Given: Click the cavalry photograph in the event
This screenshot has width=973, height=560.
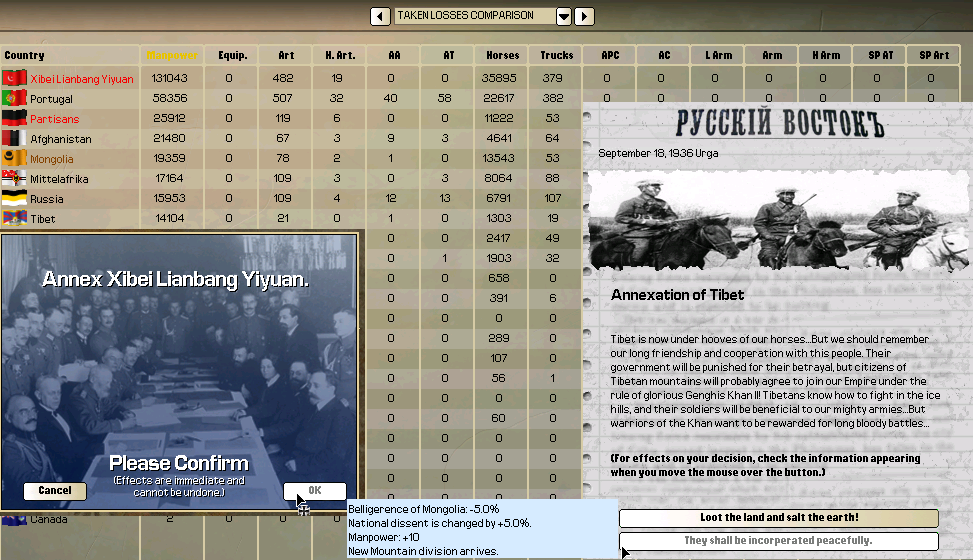Looking at the screenshot, I should coord(778,221).
